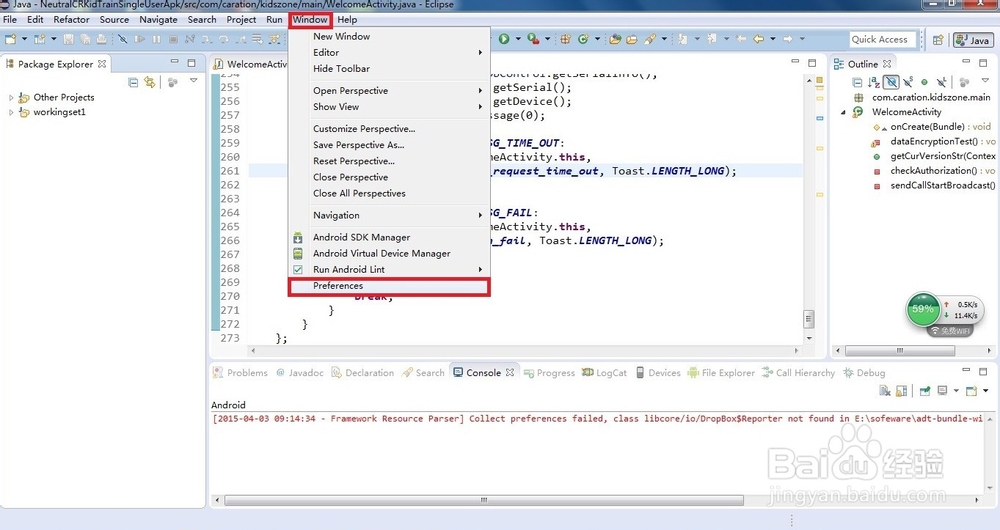The image size is (1000, 530).
Task: Choose Preferences from Window menu
Action: point(338,286)
